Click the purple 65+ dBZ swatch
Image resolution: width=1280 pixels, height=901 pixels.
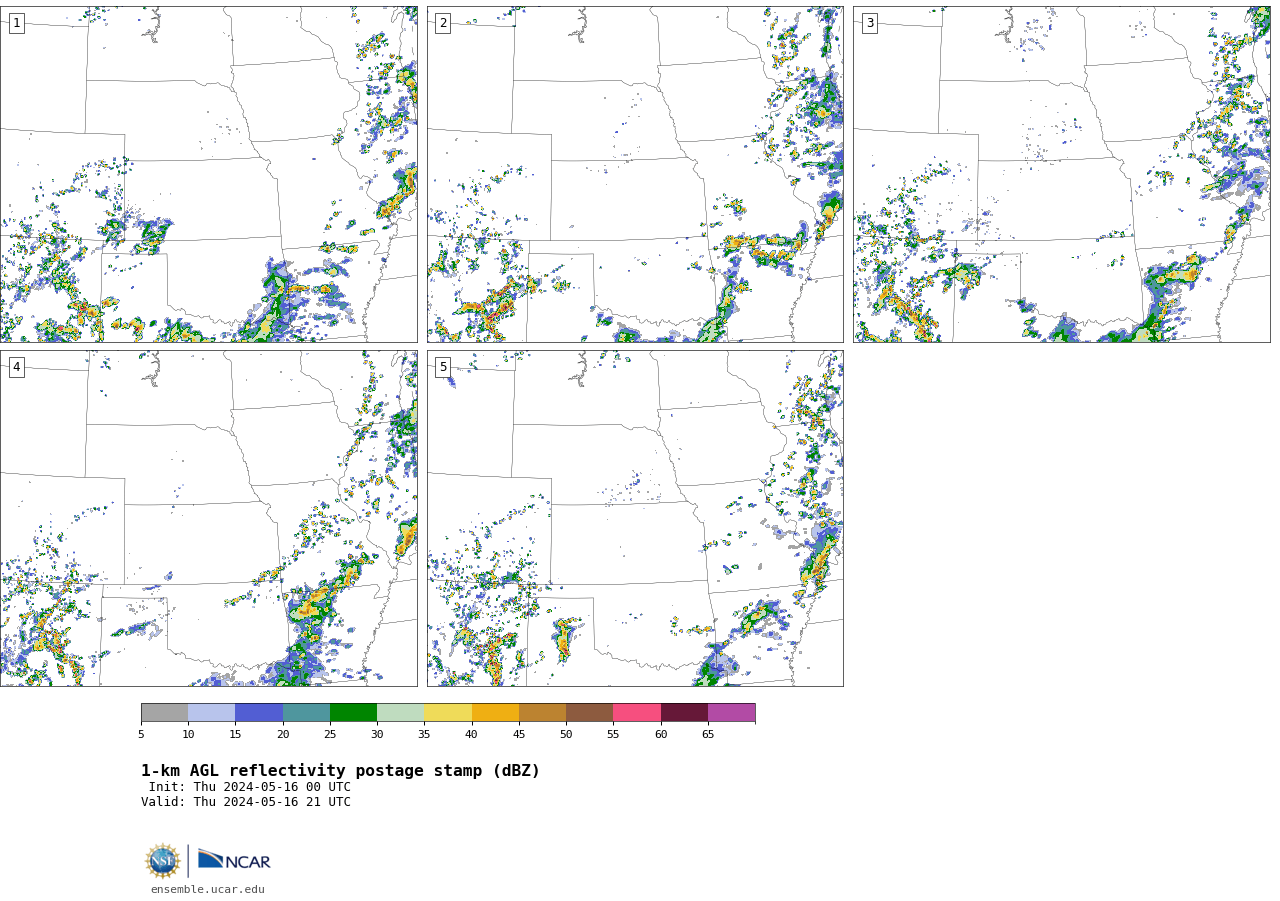[731, 713]
